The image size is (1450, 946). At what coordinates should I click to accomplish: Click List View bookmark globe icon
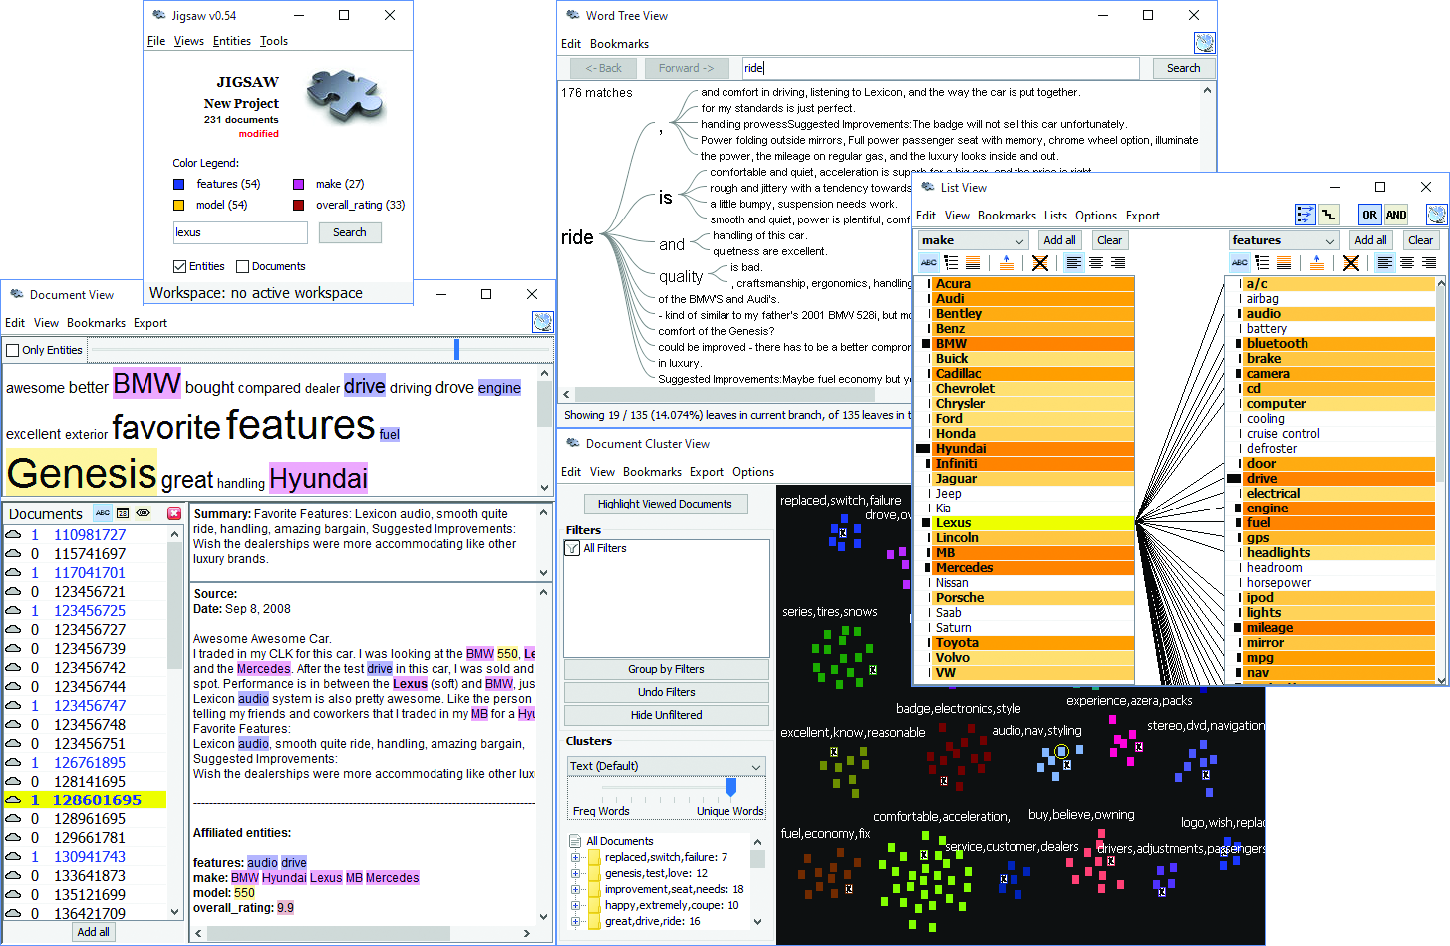click(1437, 214)
